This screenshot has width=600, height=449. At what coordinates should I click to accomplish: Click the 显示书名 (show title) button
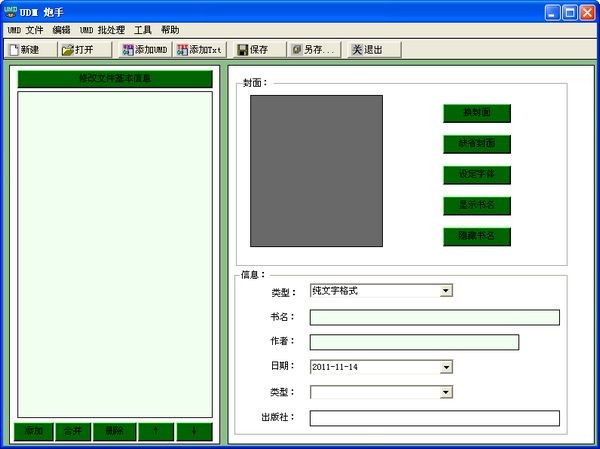477,206
